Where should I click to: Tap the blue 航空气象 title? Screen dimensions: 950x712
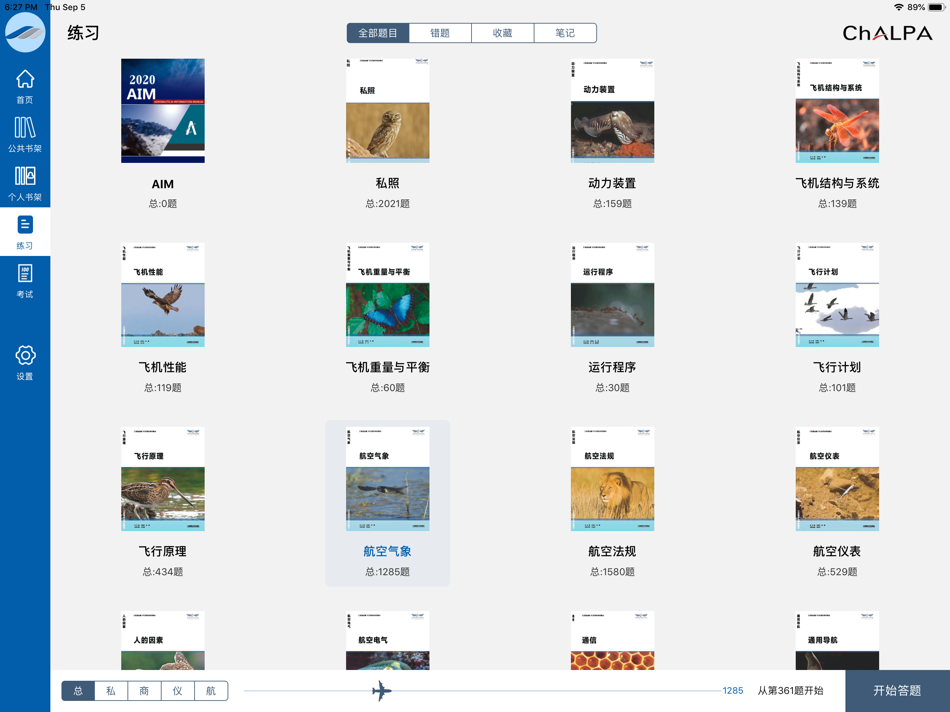coord(388,551)
